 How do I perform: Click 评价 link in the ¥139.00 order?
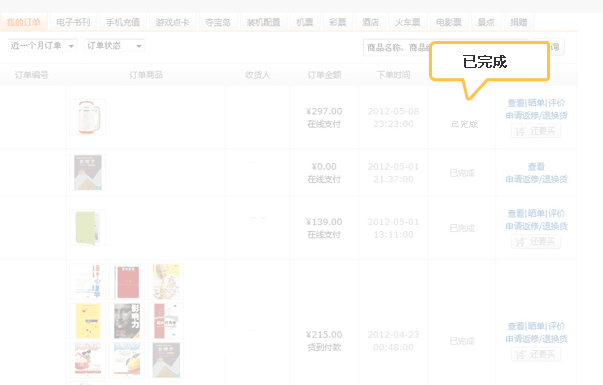[x=556, y=213]
